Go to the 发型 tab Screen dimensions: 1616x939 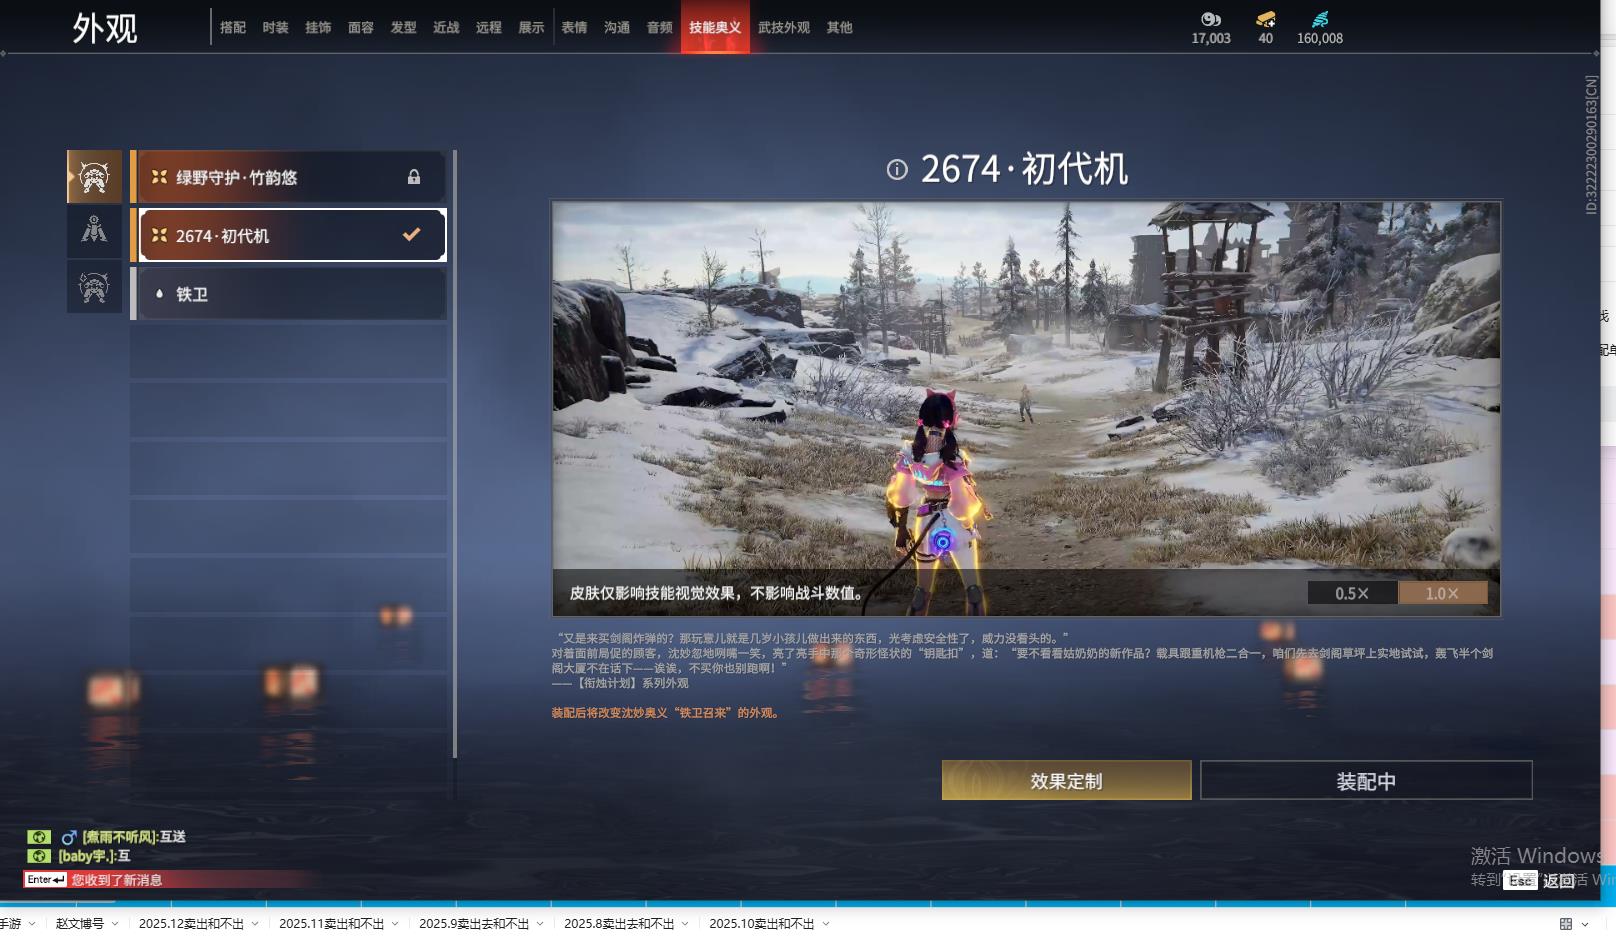404,28
